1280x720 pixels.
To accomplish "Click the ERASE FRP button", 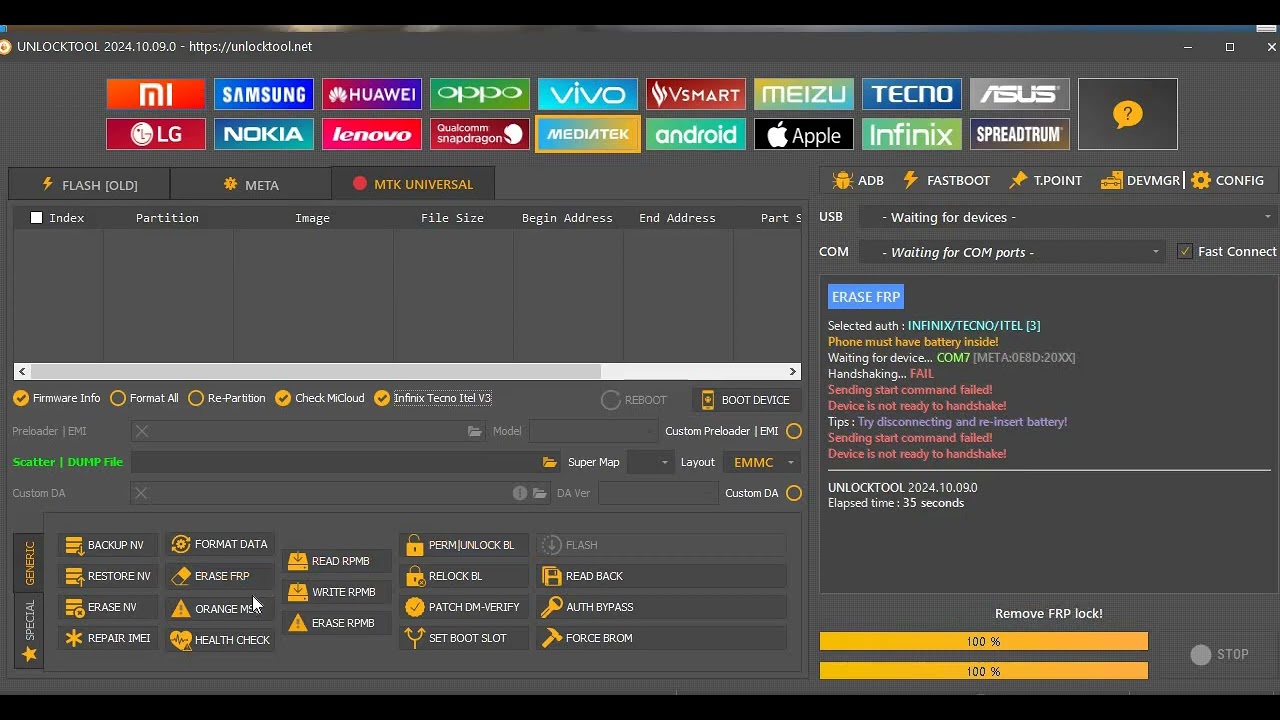I will (220, 576).
